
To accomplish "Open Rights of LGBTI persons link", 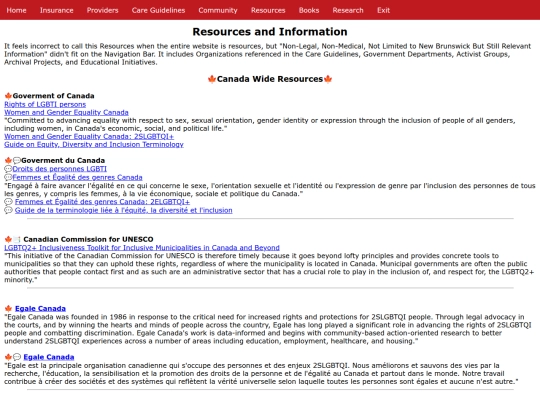I will click(45, 104).
